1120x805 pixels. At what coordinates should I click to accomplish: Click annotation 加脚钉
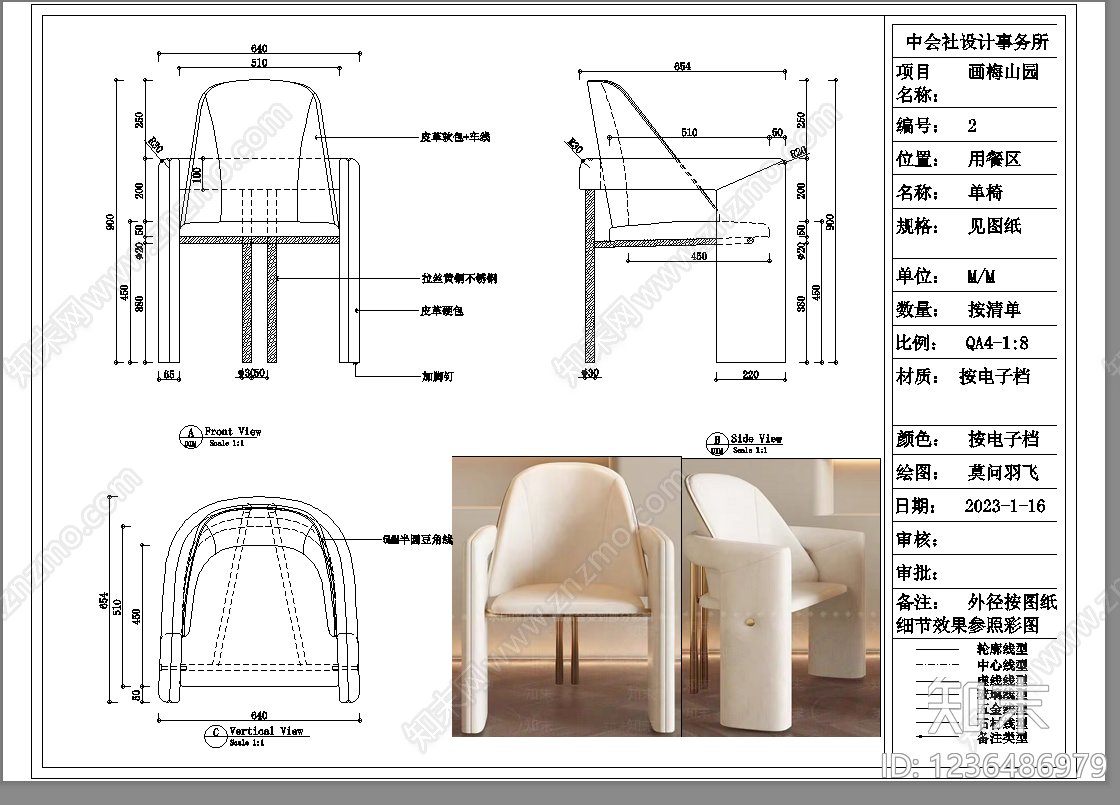[x=437, y=376]
